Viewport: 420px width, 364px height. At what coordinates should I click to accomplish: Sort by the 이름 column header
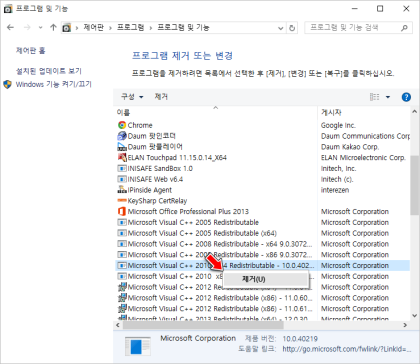(x=215, y=112)
